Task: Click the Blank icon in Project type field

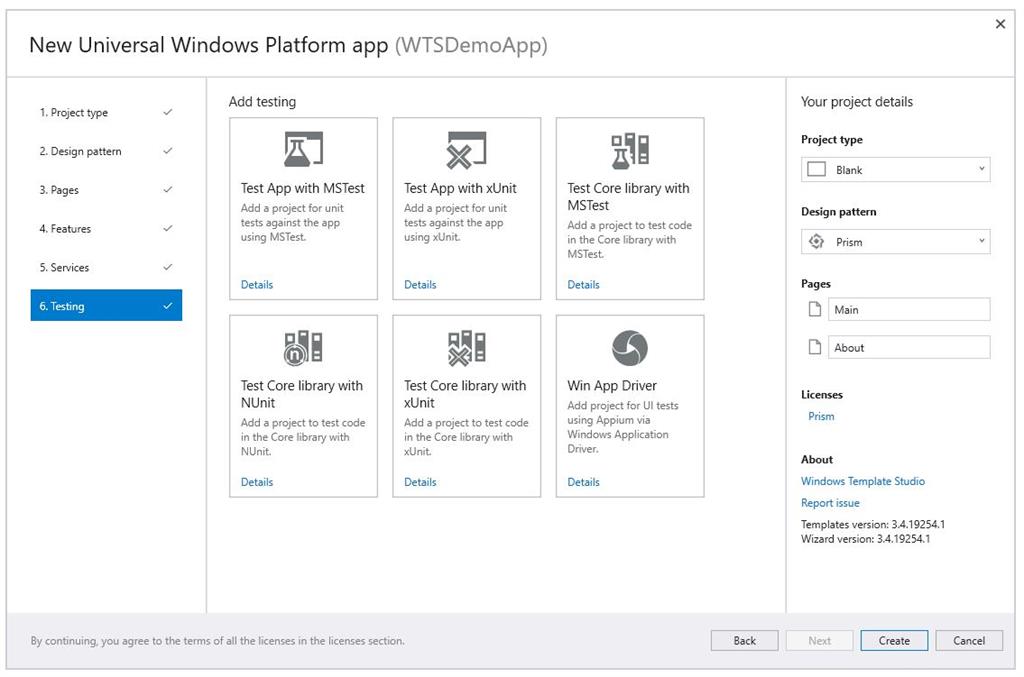Action: (x=815, y=169)
